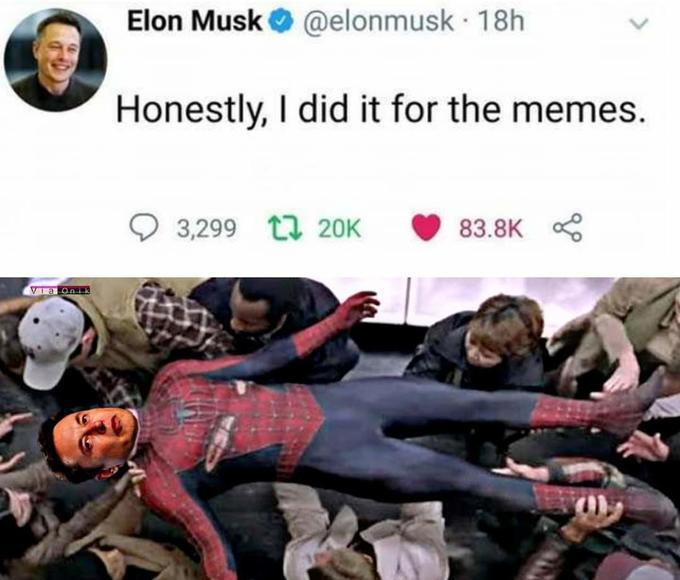Click the watermark label on the meme image
This screenshot has height=580, width=680.
(61, 289)
